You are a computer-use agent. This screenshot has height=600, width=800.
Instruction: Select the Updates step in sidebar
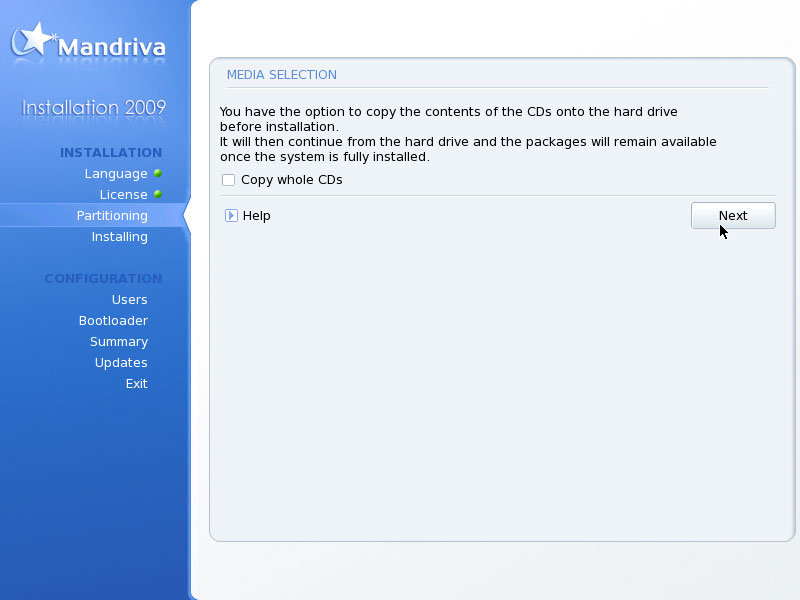pyautogui.click(x=121, y=362)
